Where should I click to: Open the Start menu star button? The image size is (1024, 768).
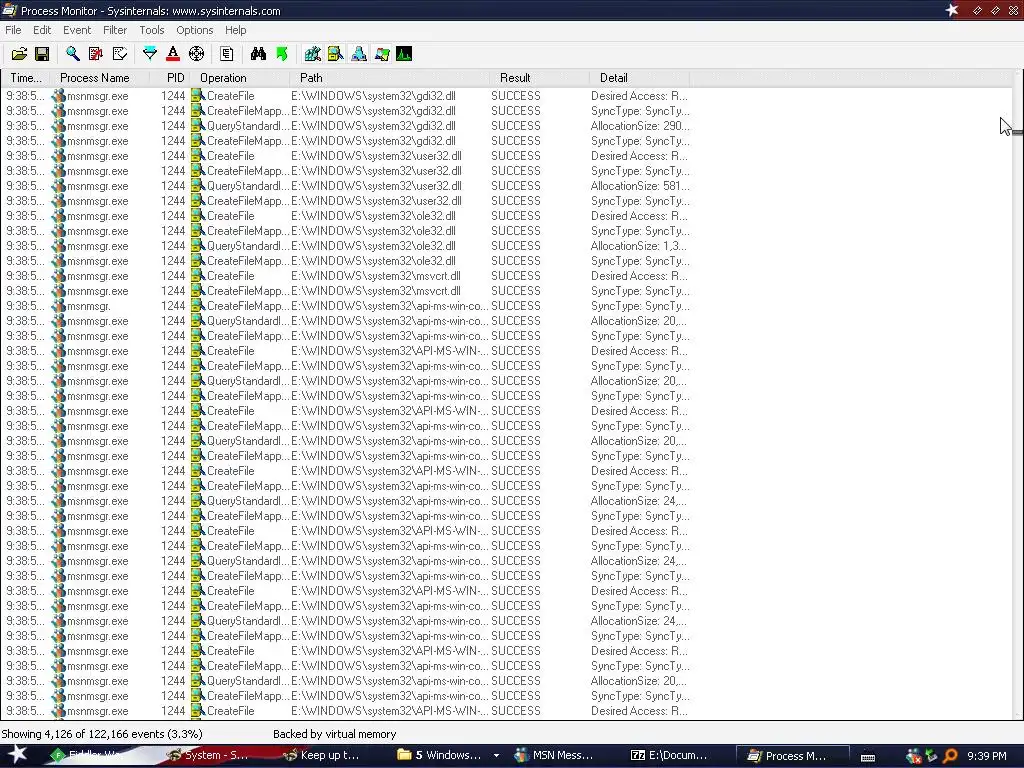click(x=17, y=755)
